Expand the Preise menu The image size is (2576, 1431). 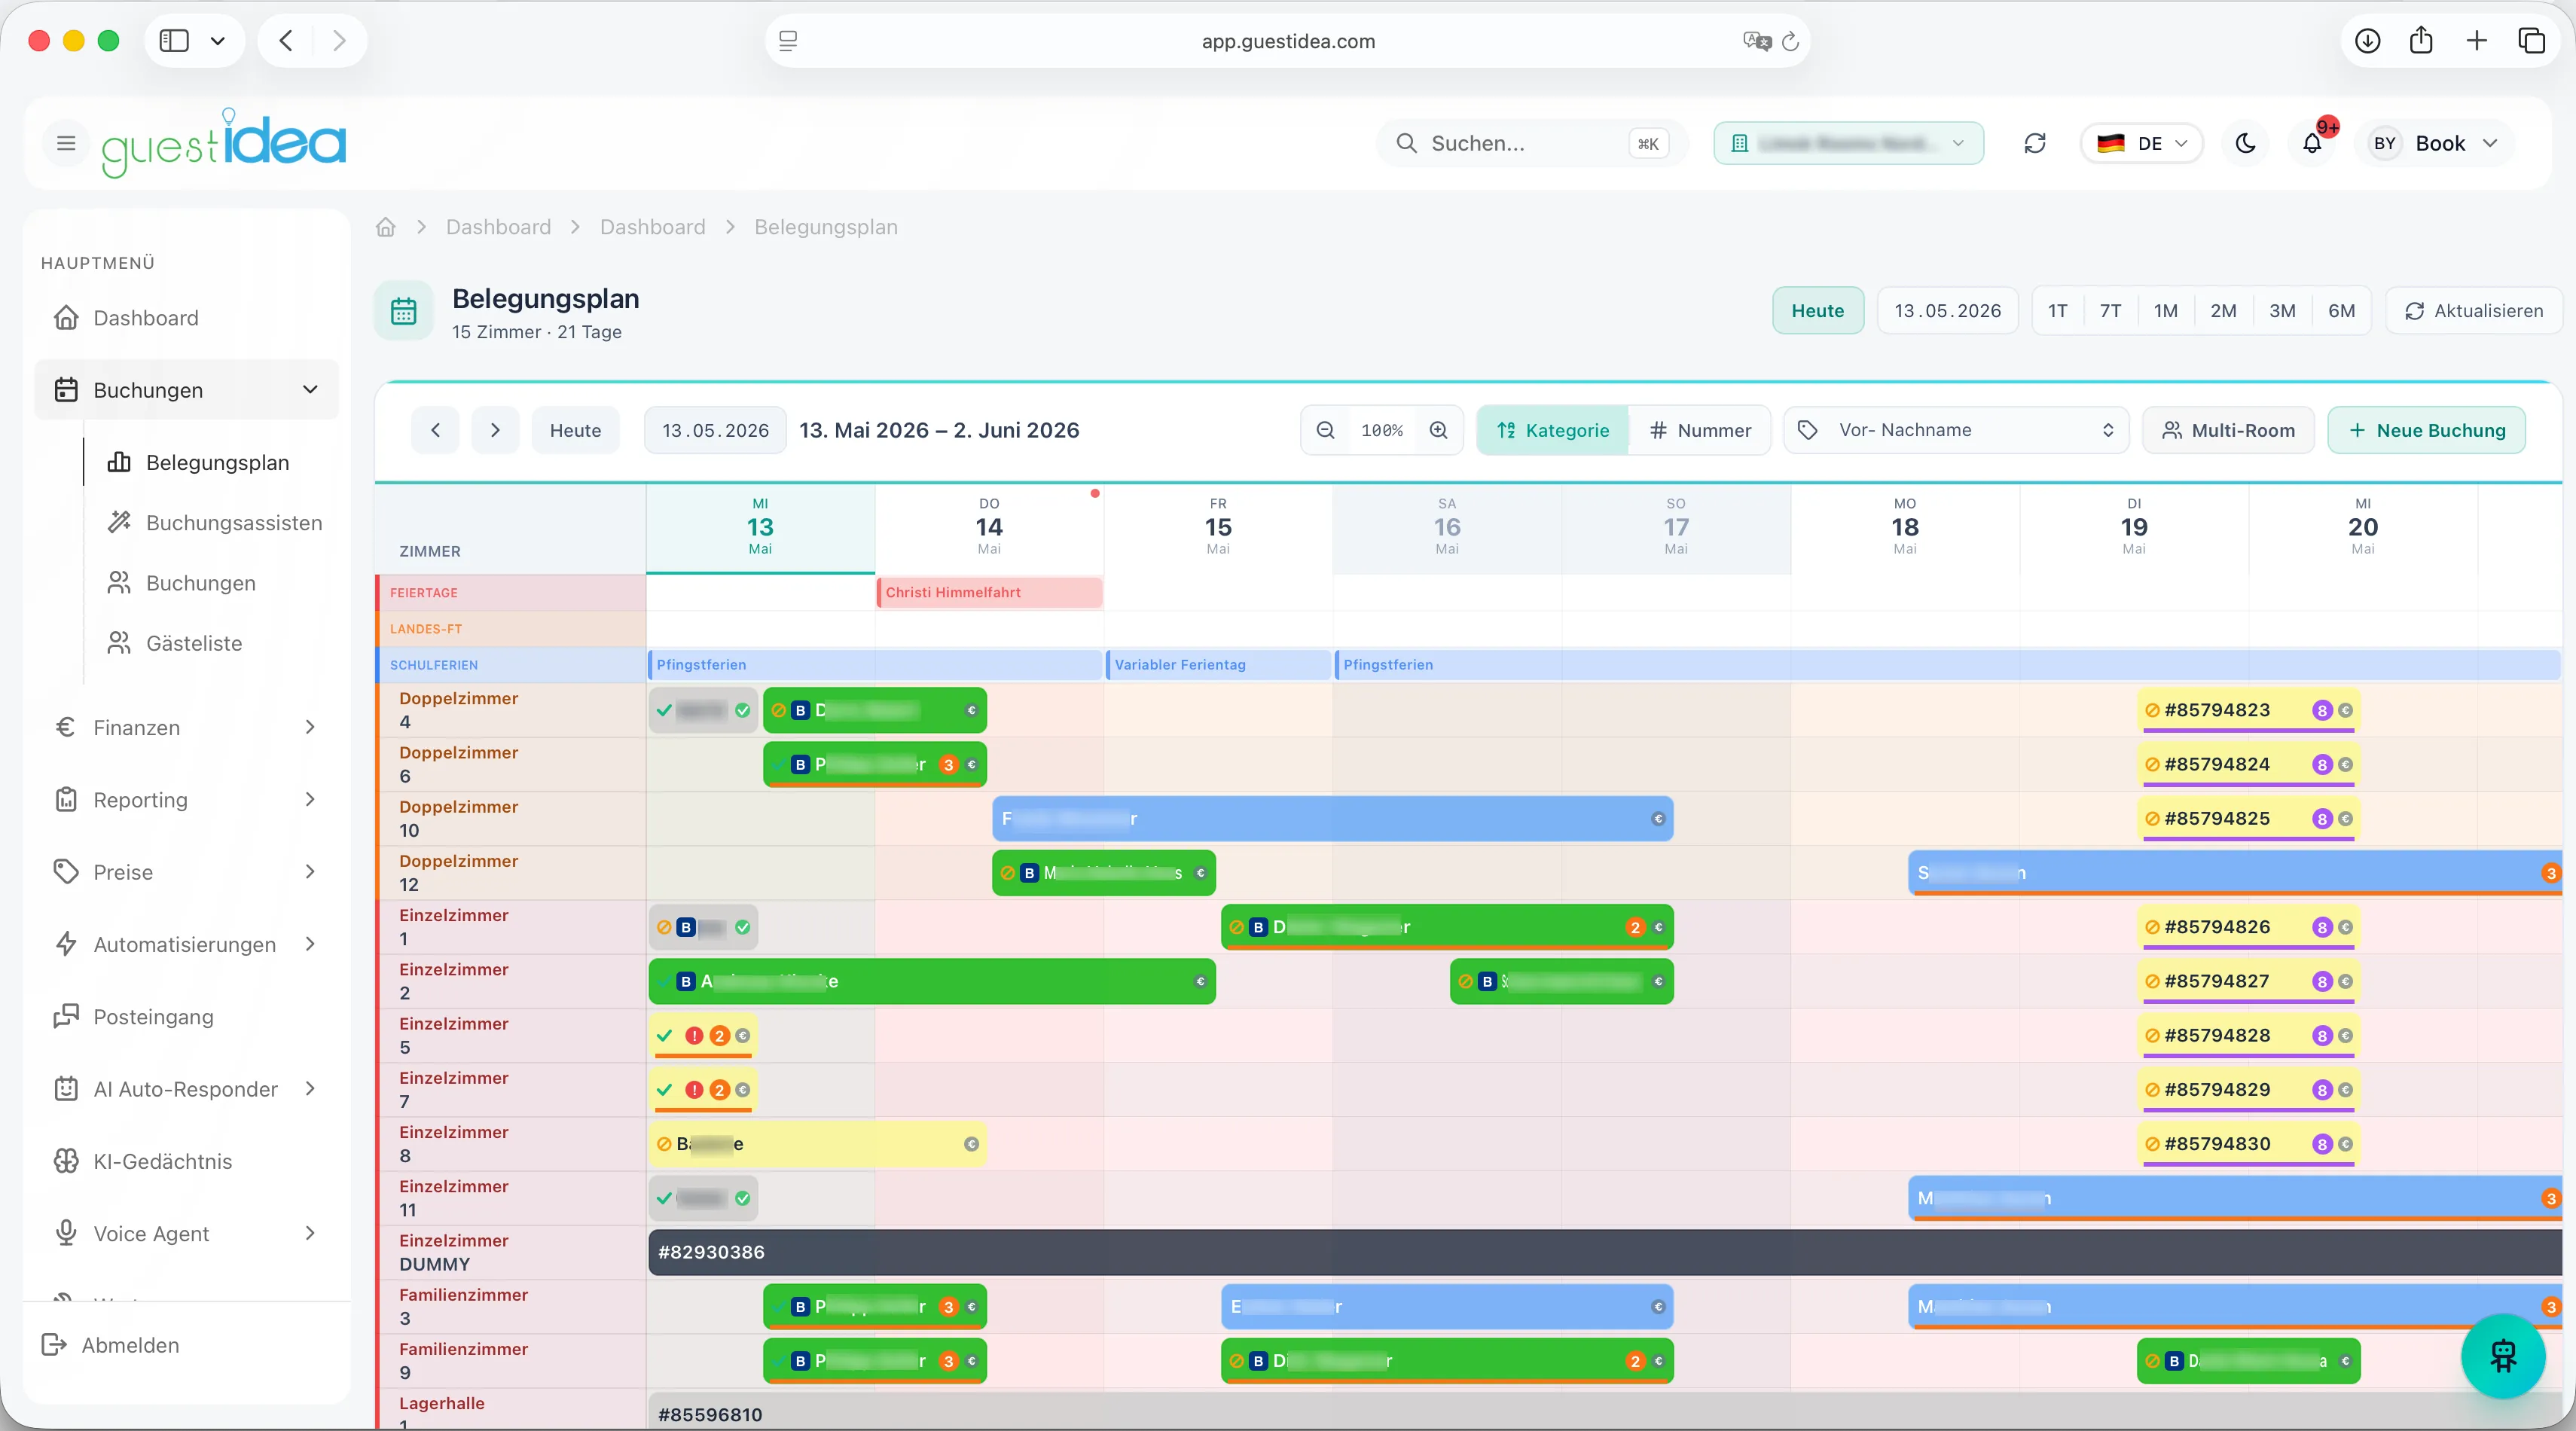[x=186, y=872]
